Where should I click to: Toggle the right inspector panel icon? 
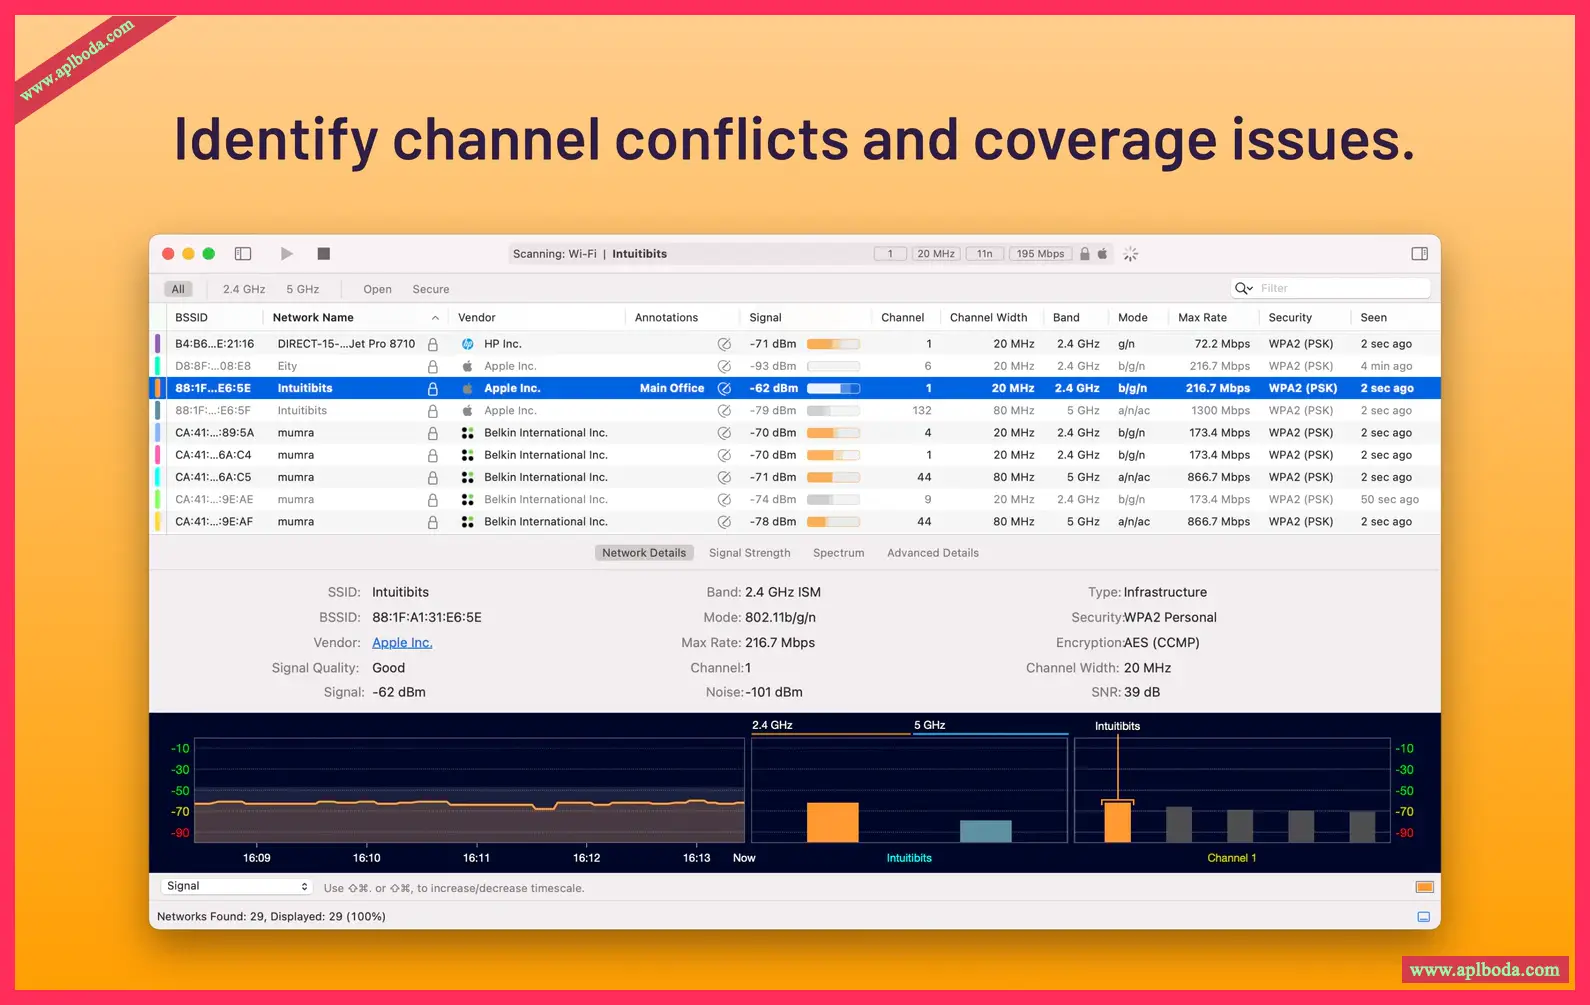coord(1419,254)
